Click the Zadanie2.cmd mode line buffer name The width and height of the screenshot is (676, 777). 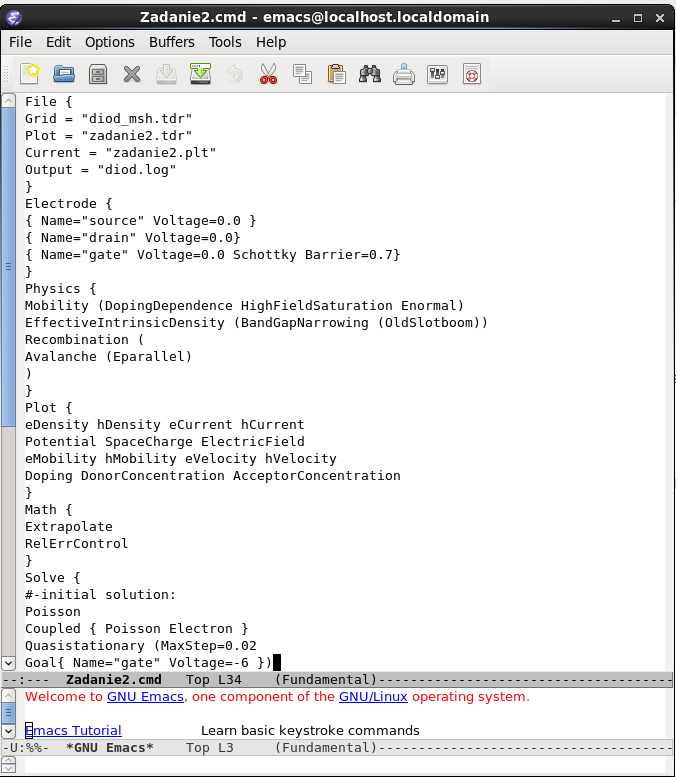tap(113, 679)
